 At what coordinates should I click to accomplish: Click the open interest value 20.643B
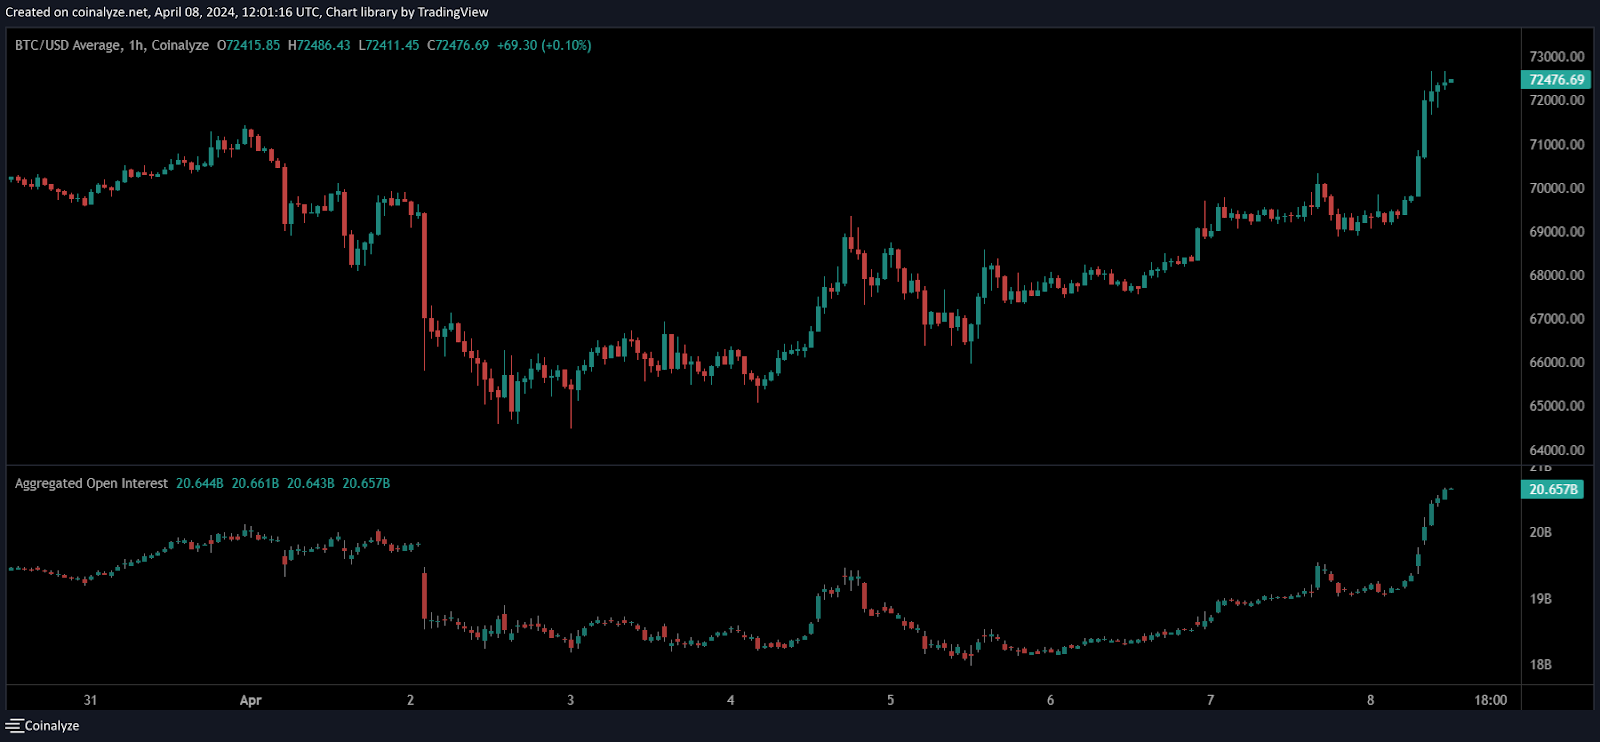coord(311,483)
